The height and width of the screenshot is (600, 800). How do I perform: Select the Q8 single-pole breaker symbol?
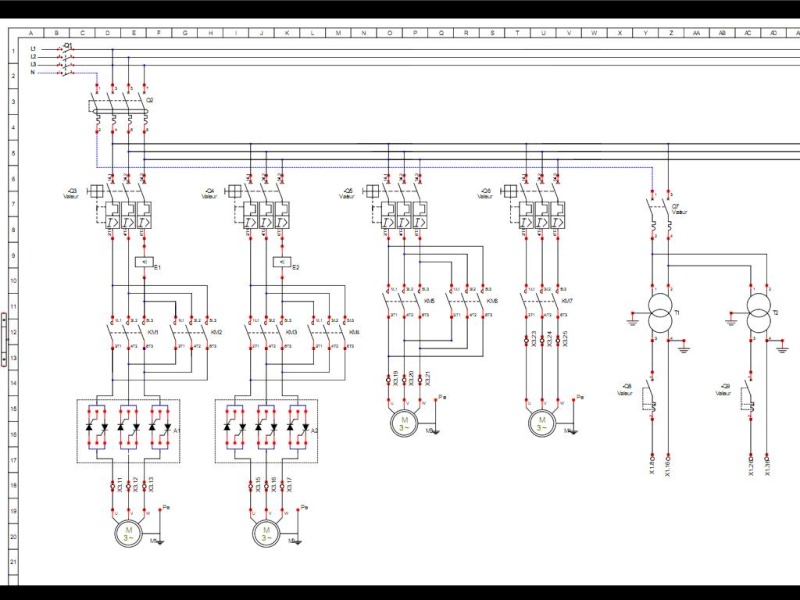[x=648, y=398]
